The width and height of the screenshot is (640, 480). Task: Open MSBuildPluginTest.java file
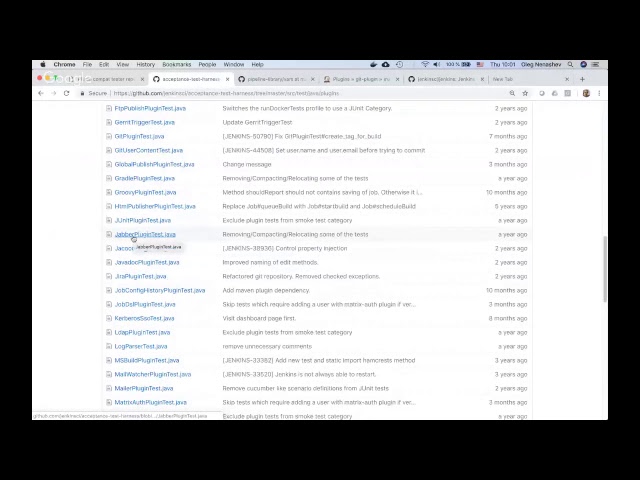147,360
